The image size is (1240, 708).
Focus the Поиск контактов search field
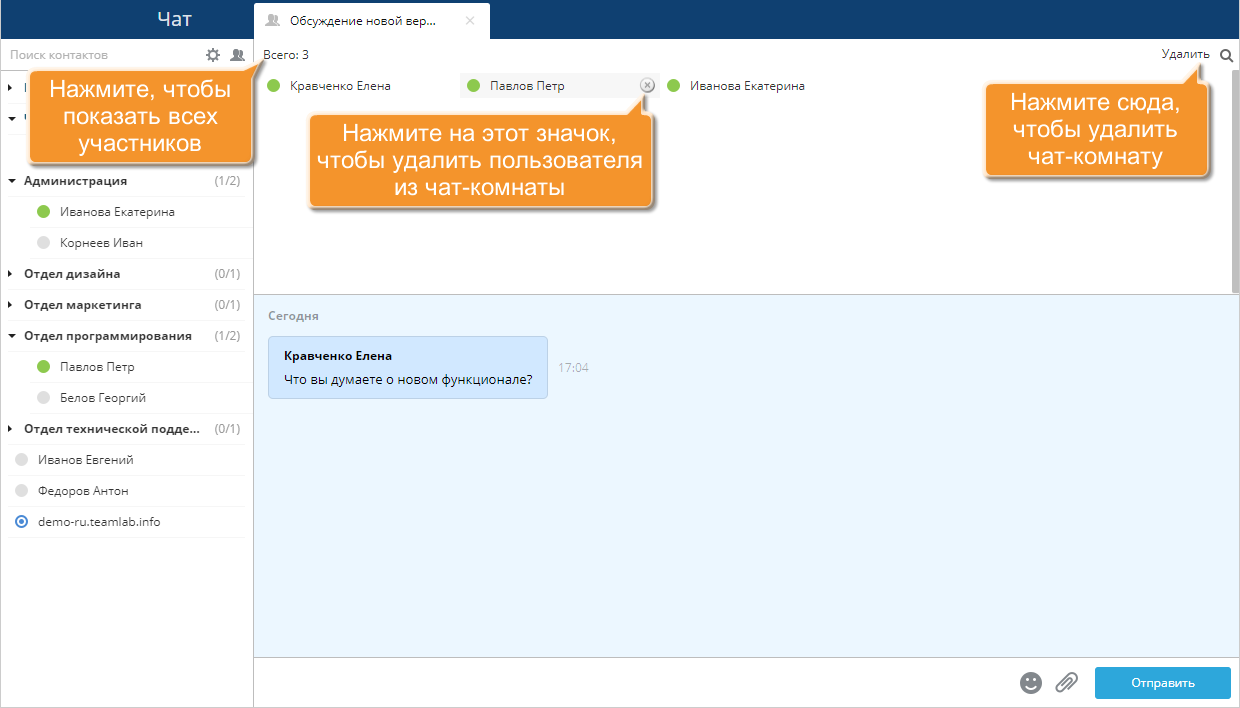[100, 55]
